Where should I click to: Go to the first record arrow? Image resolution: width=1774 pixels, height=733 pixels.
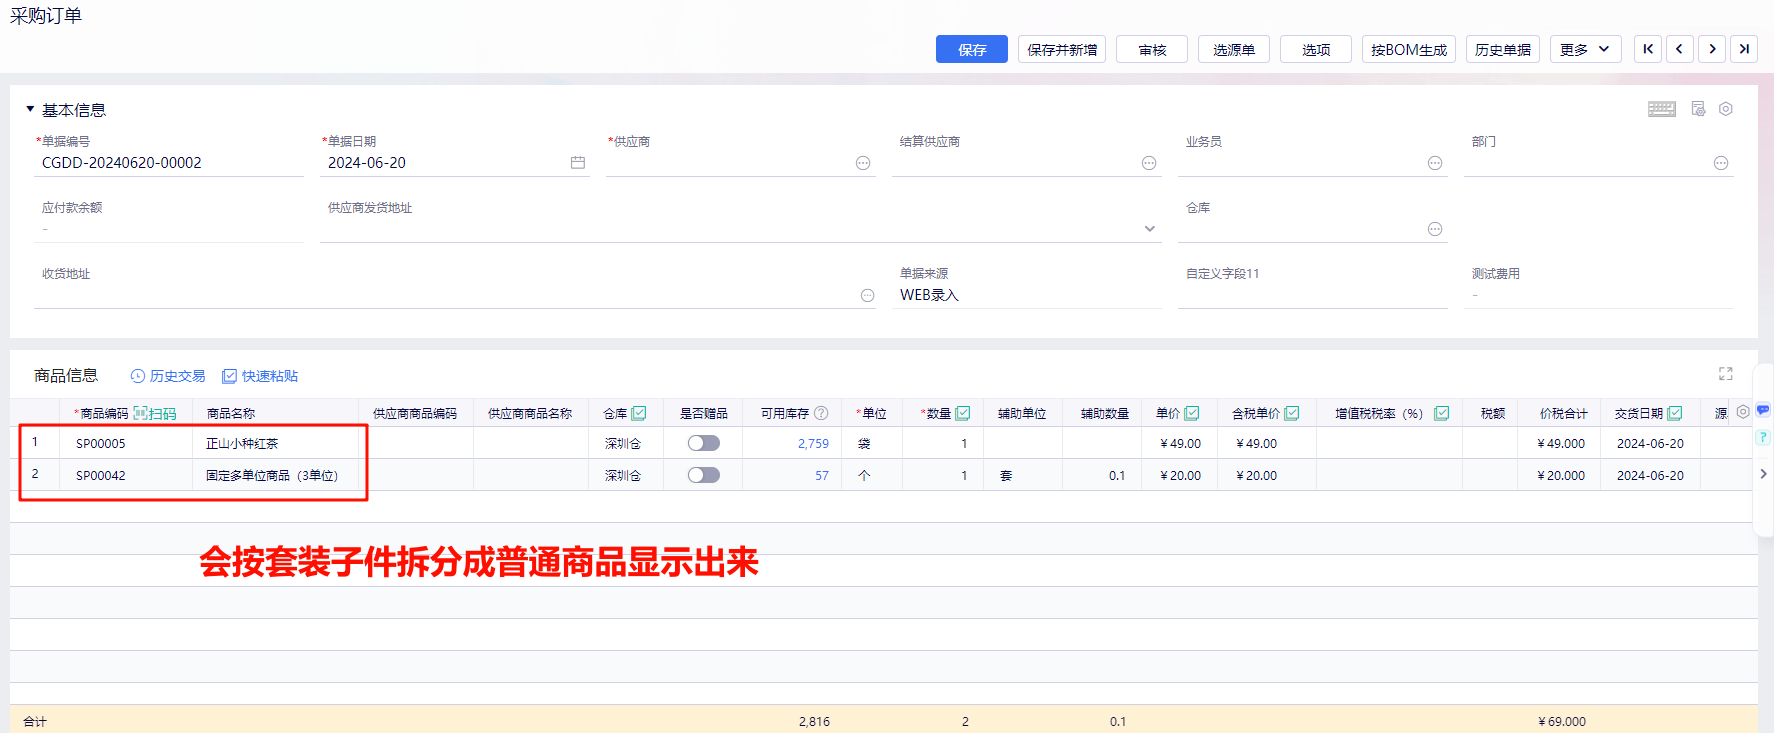click(1648, 49)
